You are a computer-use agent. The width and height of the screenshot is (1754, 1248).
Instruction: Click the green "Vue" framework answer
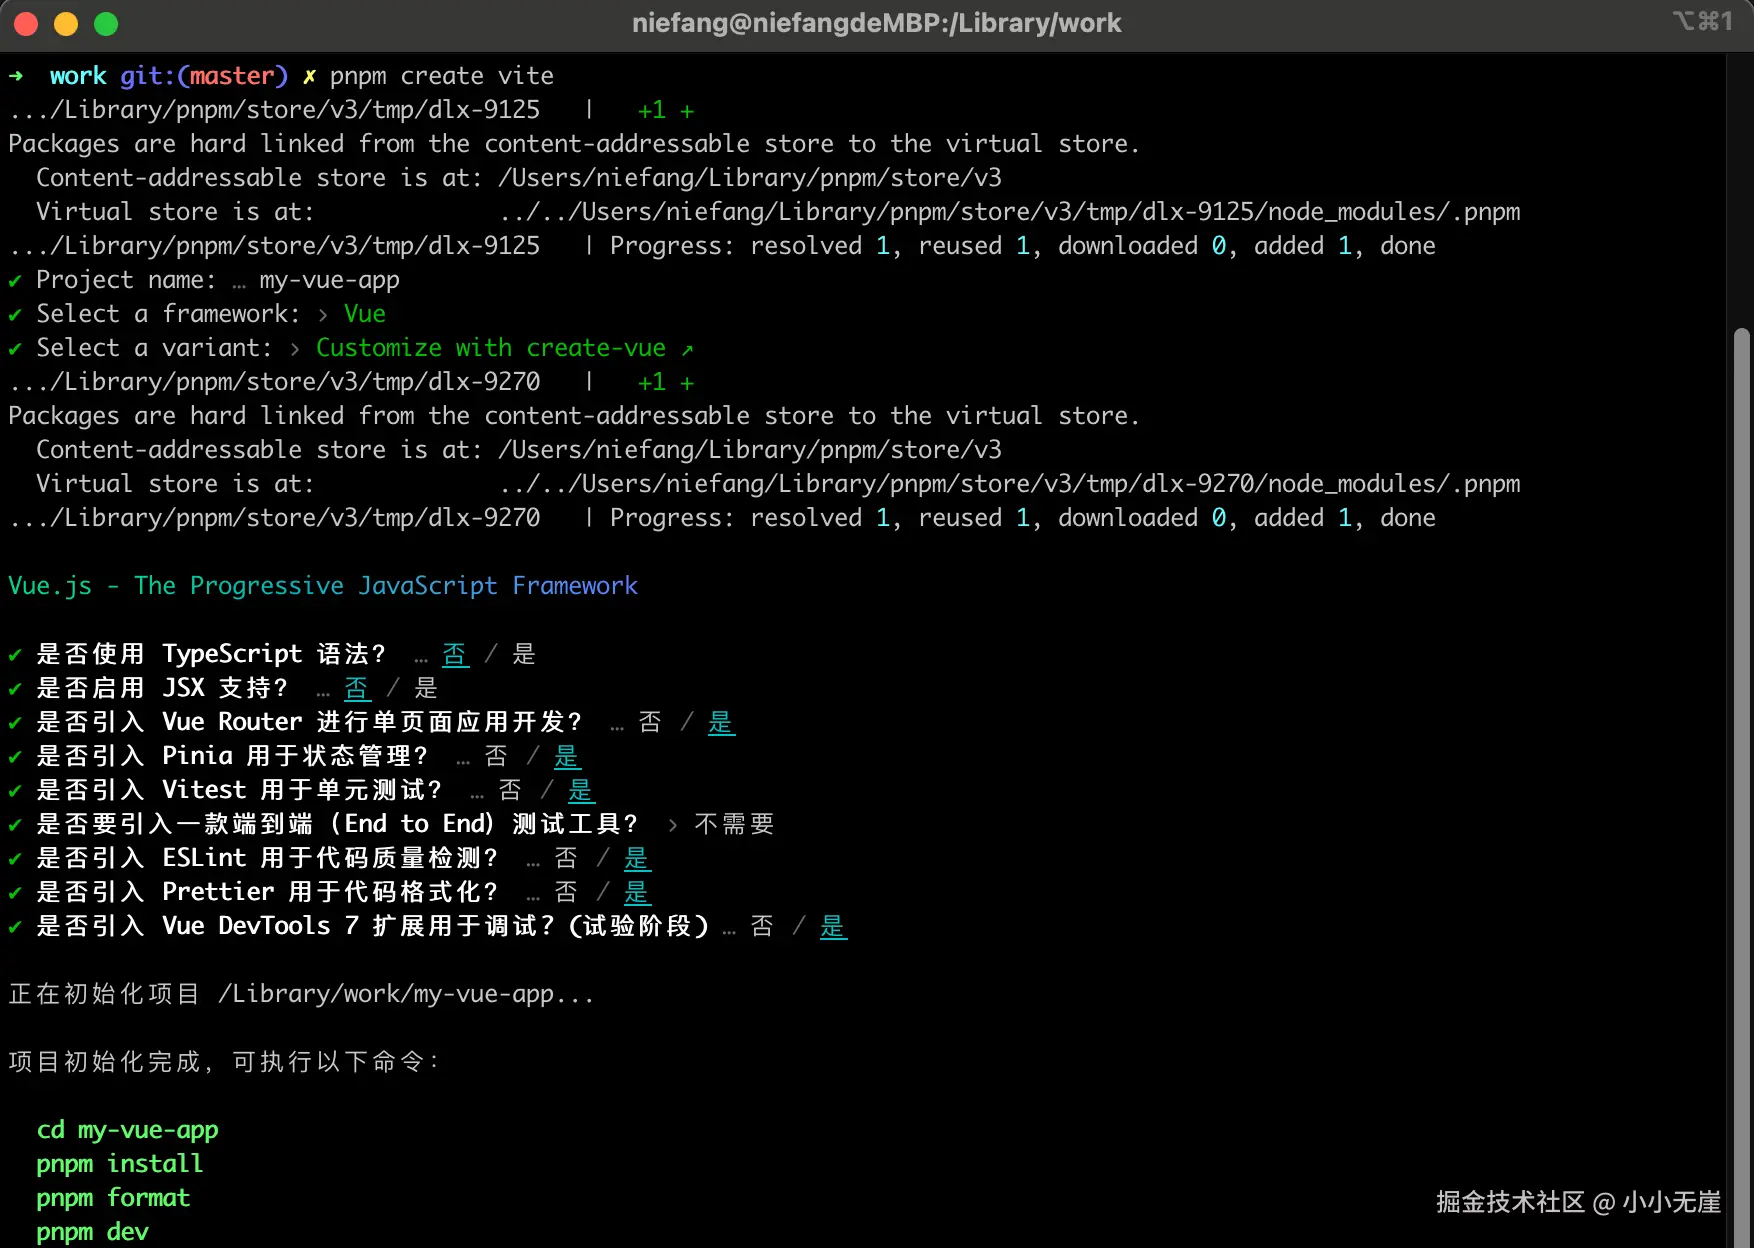365,314
